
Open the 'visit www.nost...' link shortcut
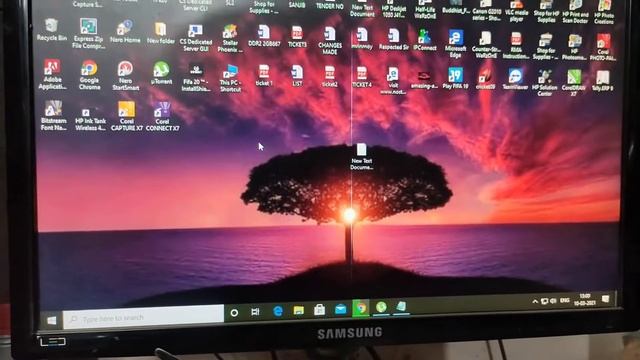393,81
